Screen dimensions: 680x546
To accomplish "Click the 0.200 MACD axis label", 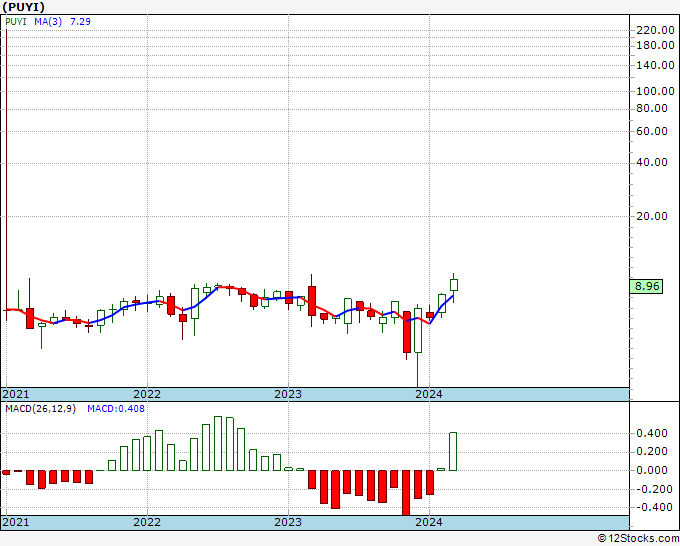I will [651, 451].
